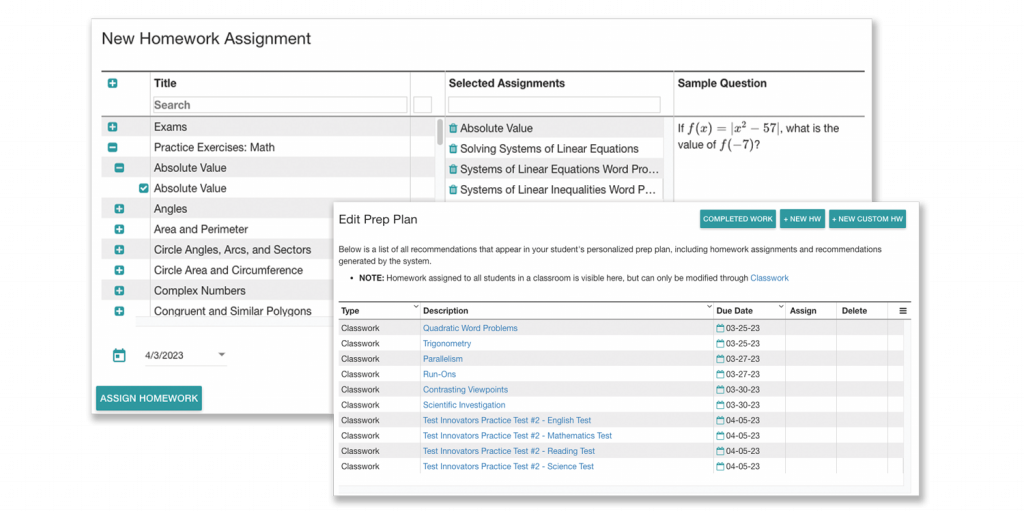Screen dimensions: 1024x512
Task: Click trash icon for Systems of Linear Inequalities
Action: click(453, 190)
